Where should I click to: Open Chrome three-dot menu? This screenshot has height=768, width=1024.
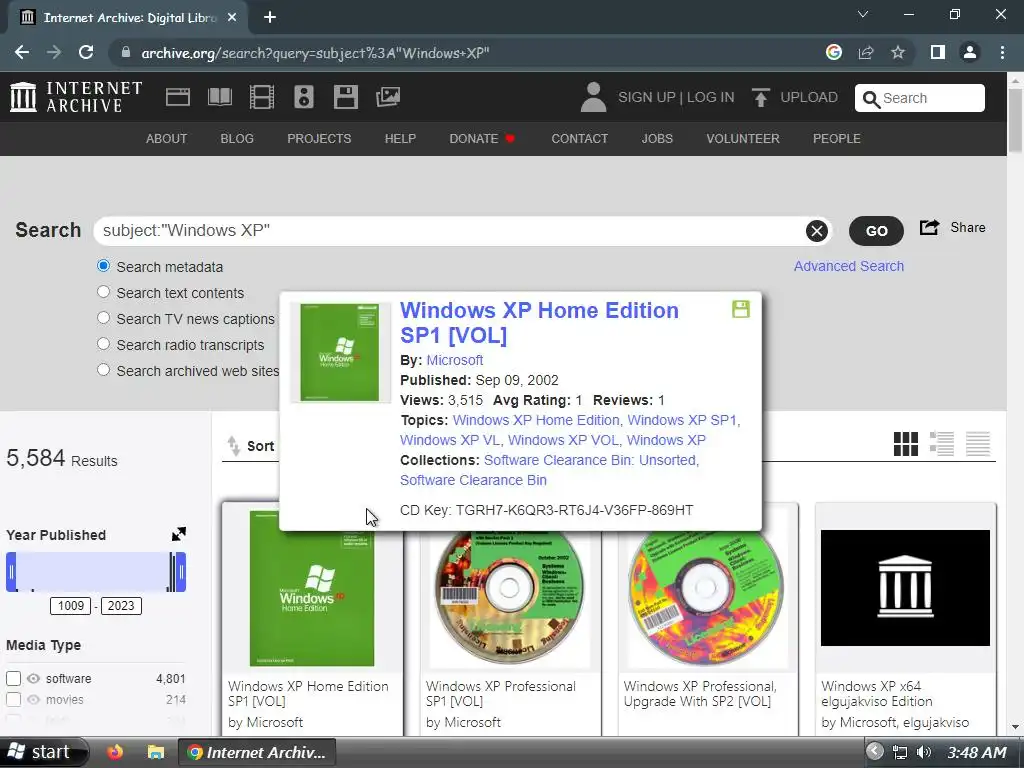pyautogui.click(x=1002, y=52)
